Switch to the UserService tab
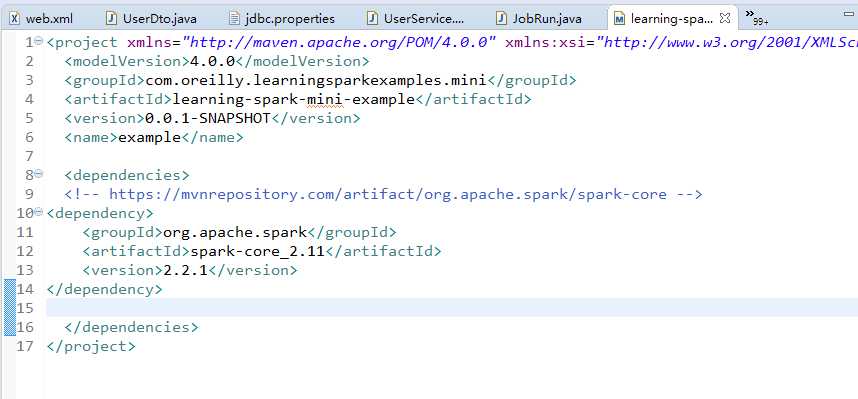The image size is (858, 399). click(416, 19)
